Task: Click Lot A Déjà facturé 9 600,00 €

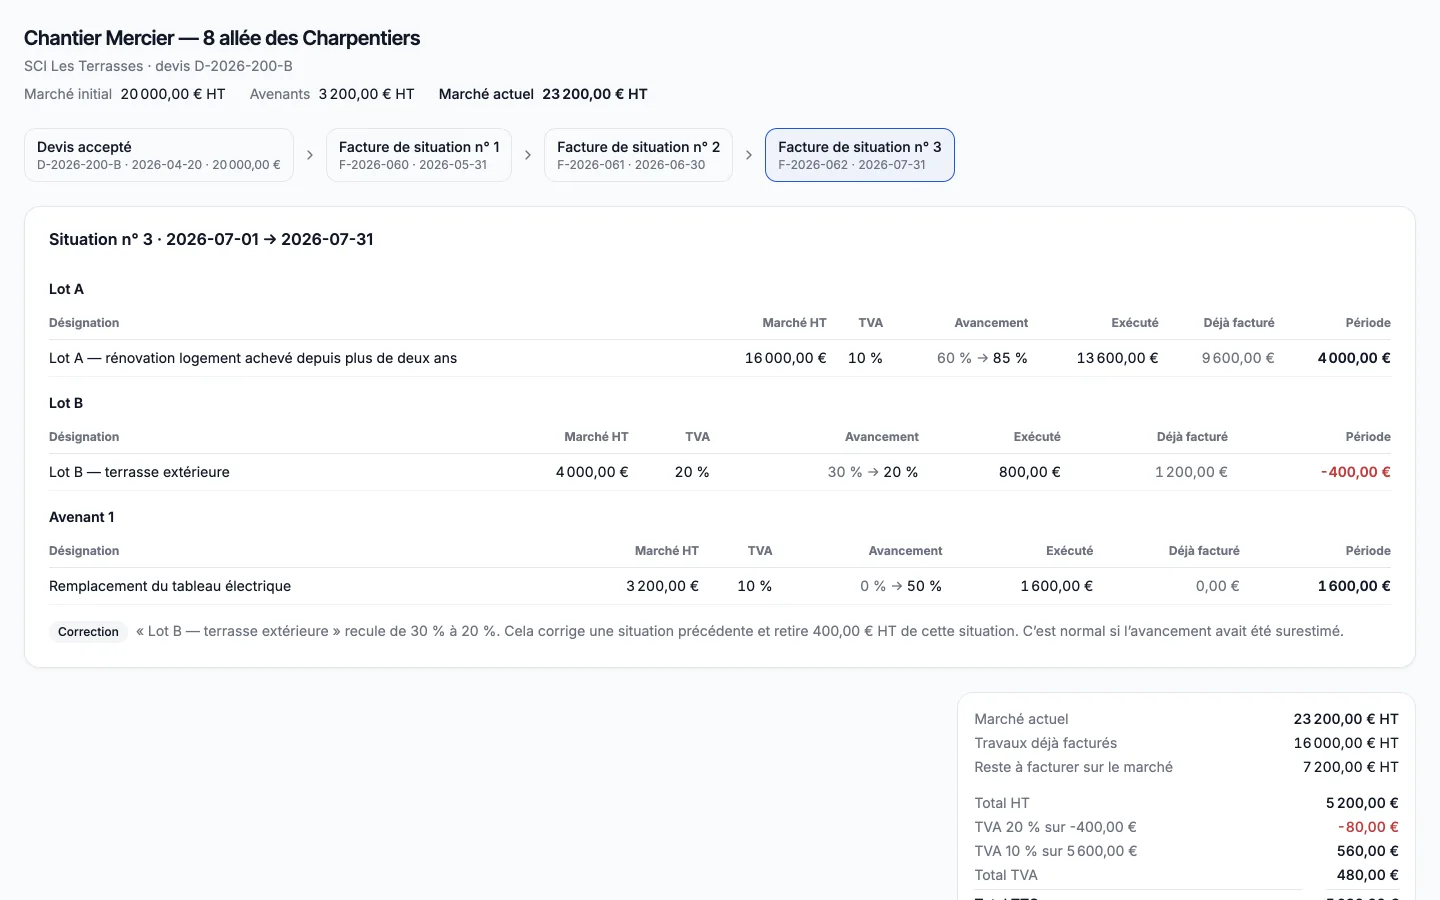Action: (1238, 358)
